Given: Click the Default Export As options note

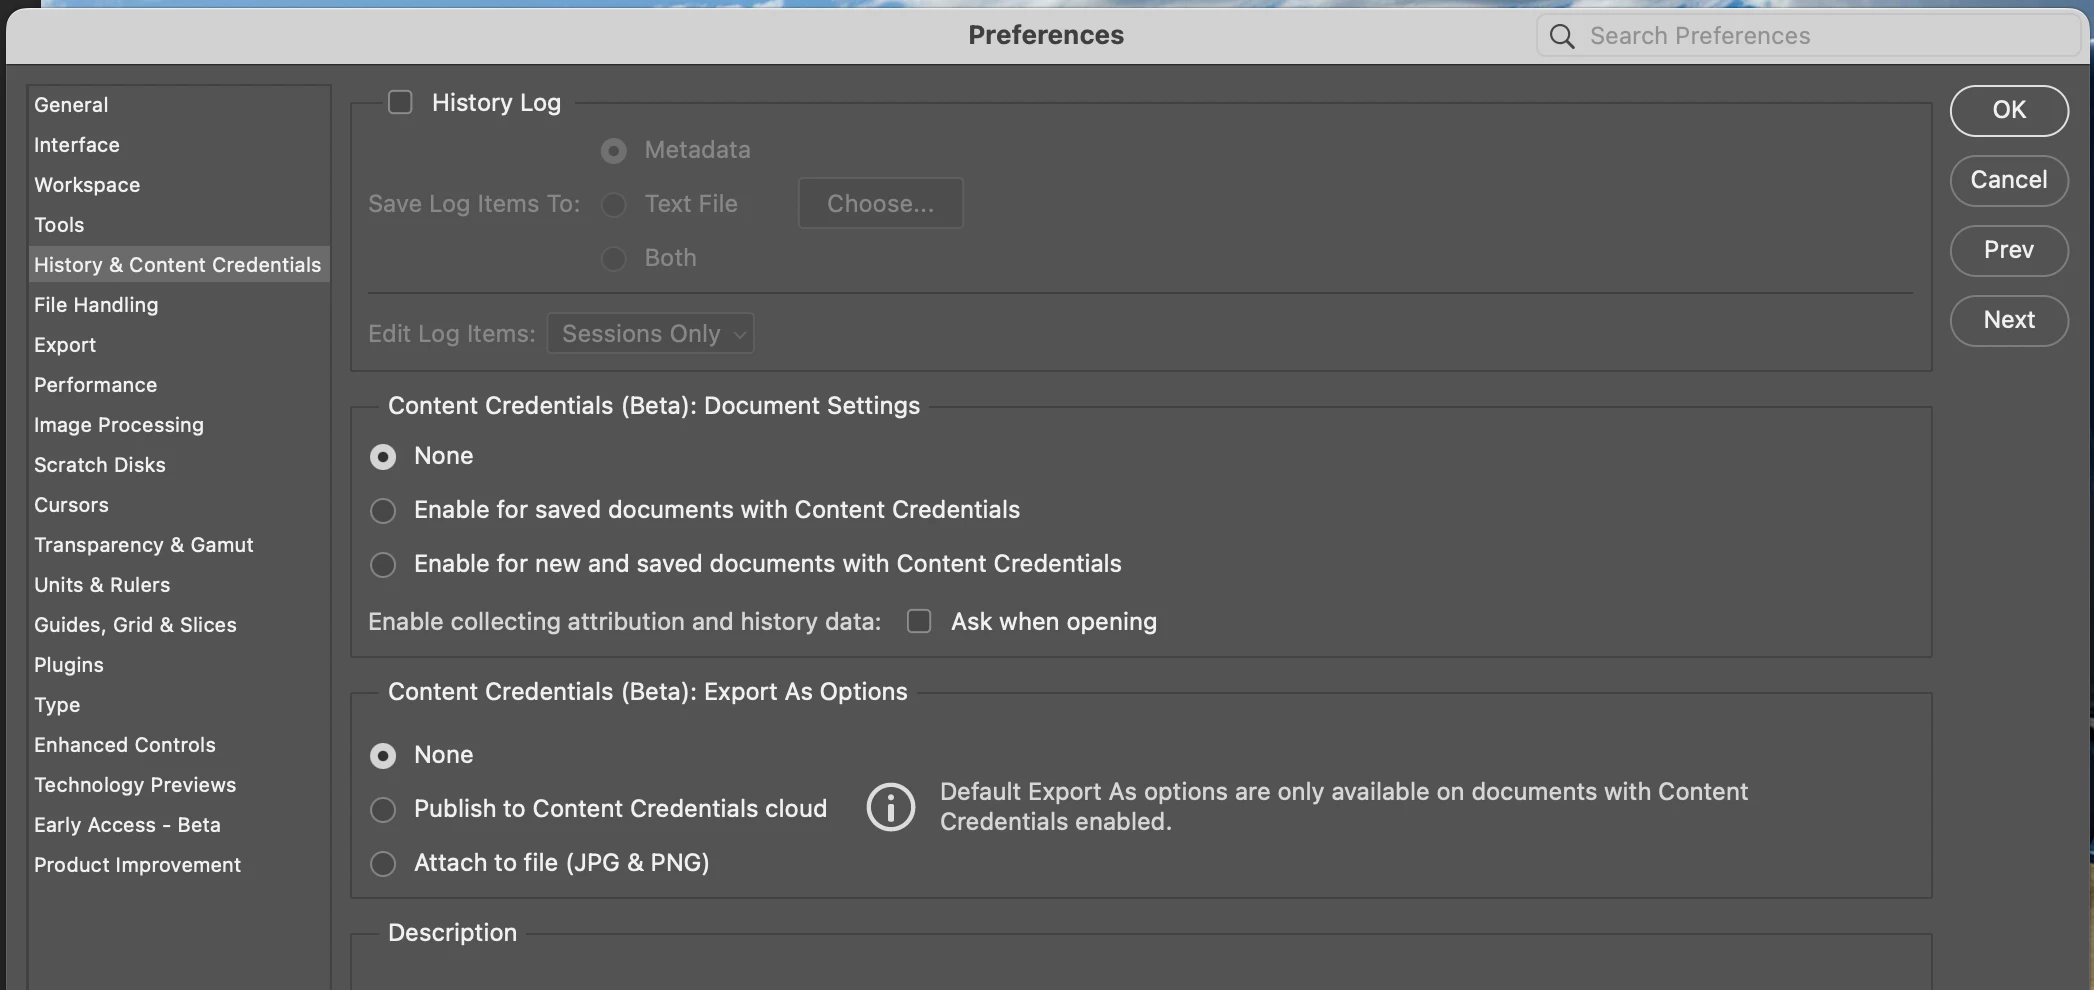Looking at the screenshot, I should point(1344,806).
